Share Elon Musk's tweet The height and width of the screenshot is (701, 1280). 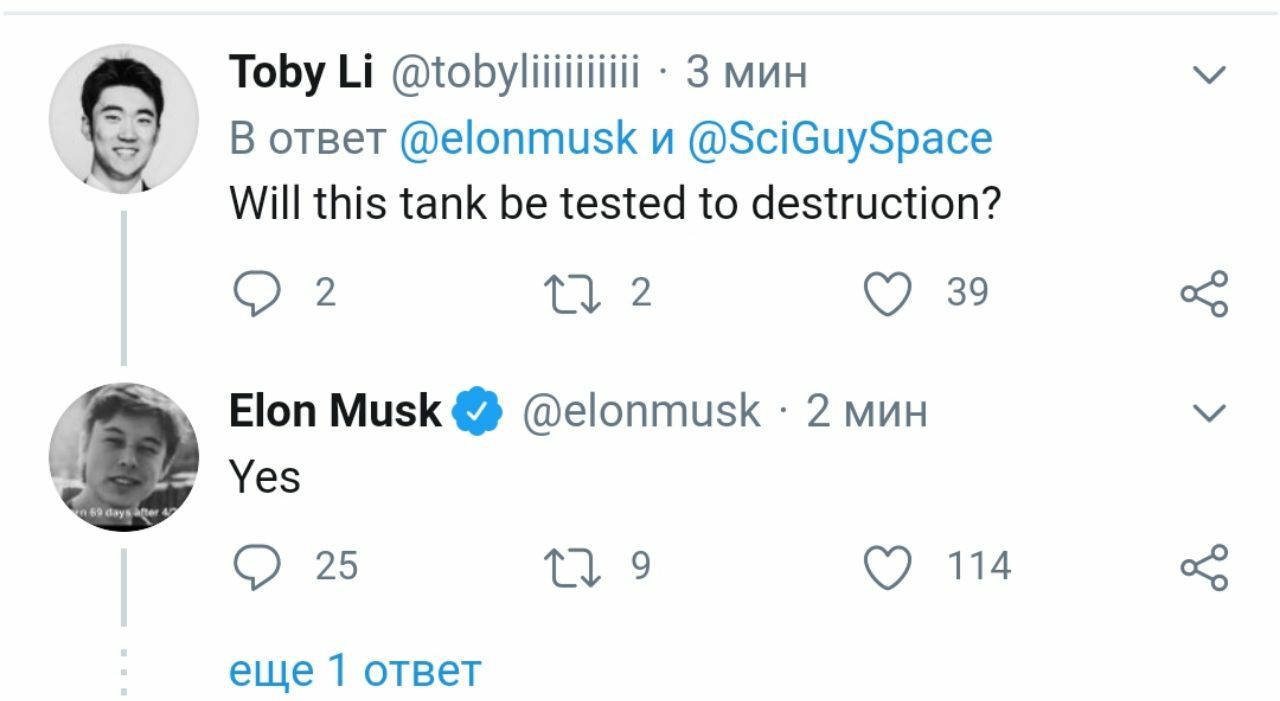point(1203,568)
